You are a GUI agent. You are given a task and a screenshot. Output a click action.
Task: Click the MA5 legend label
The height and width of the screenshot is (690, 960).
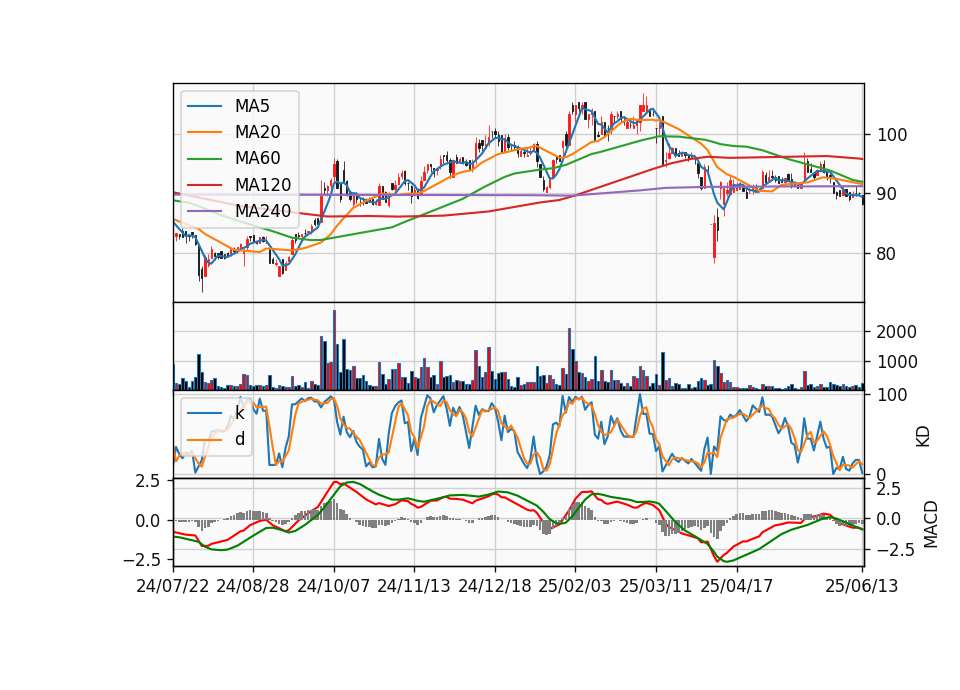(x=252, y=106)
